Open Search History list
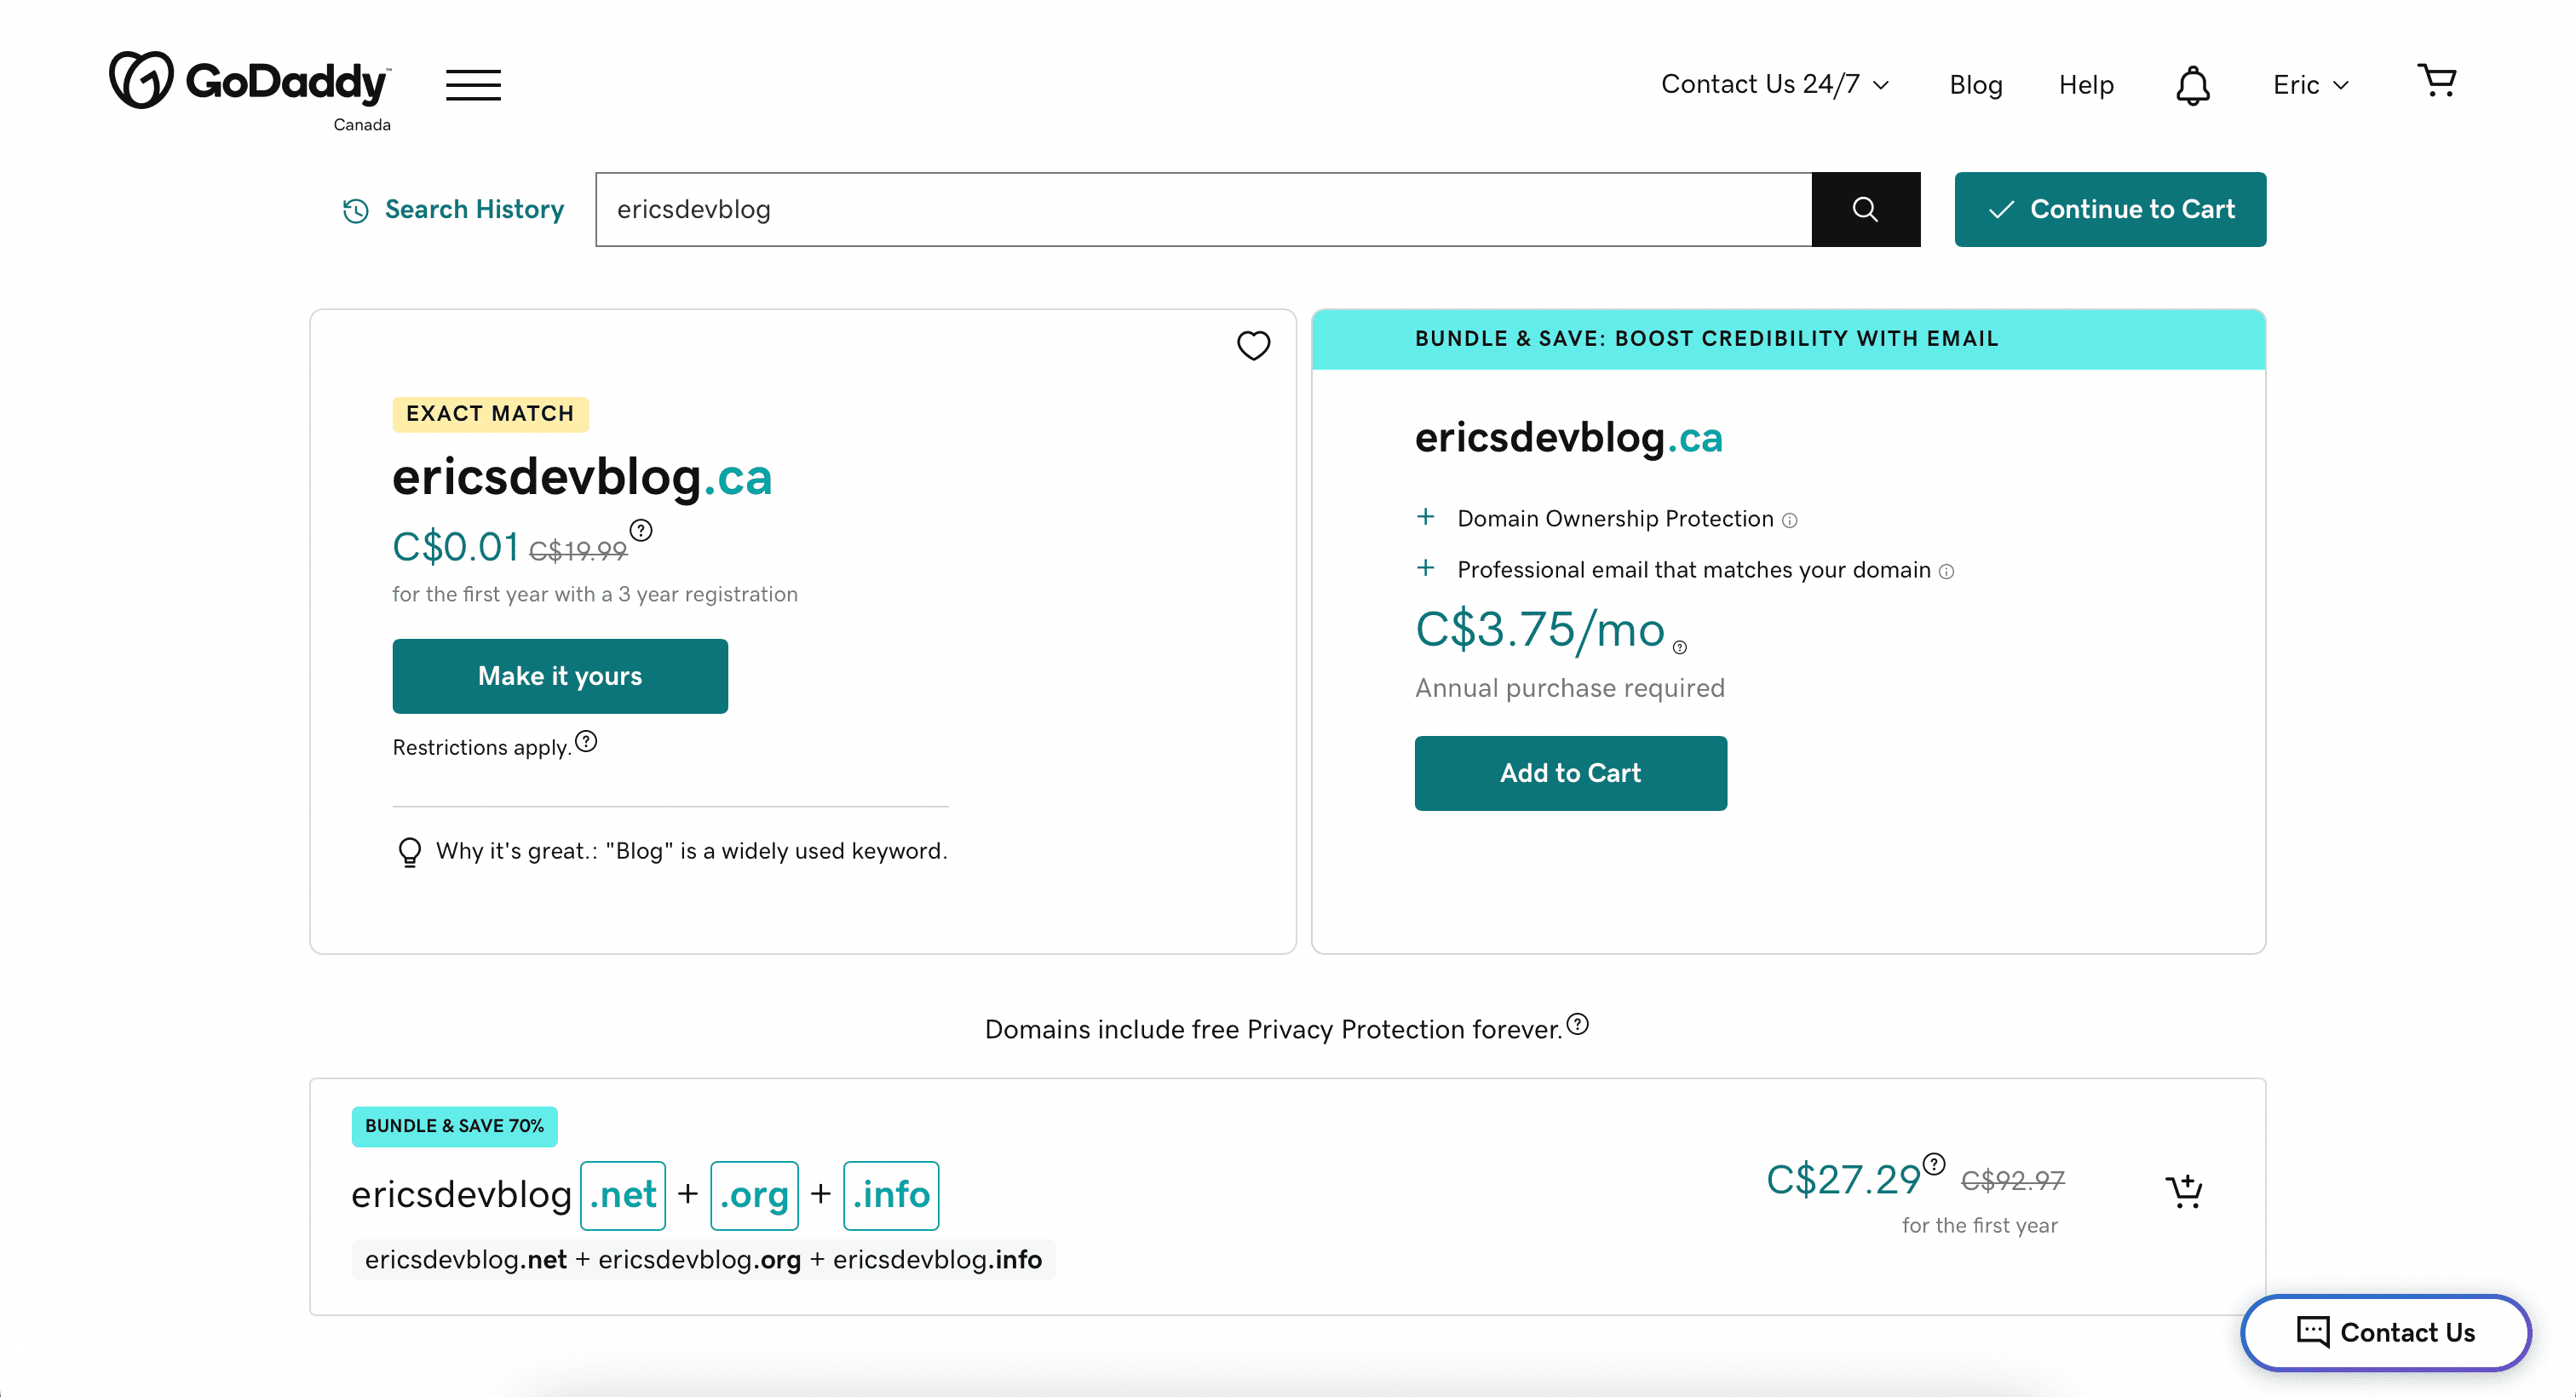2576x1397 pixels. click(453, 209)
